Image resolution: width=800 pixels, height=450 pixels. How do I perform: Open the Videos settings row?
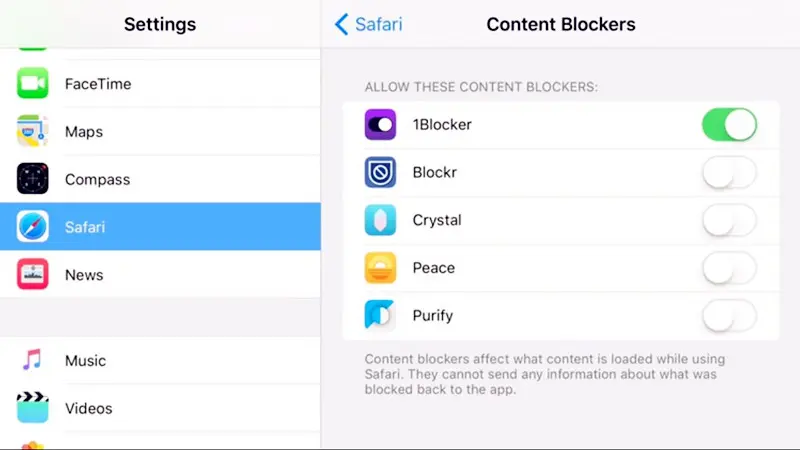(160, 408)
